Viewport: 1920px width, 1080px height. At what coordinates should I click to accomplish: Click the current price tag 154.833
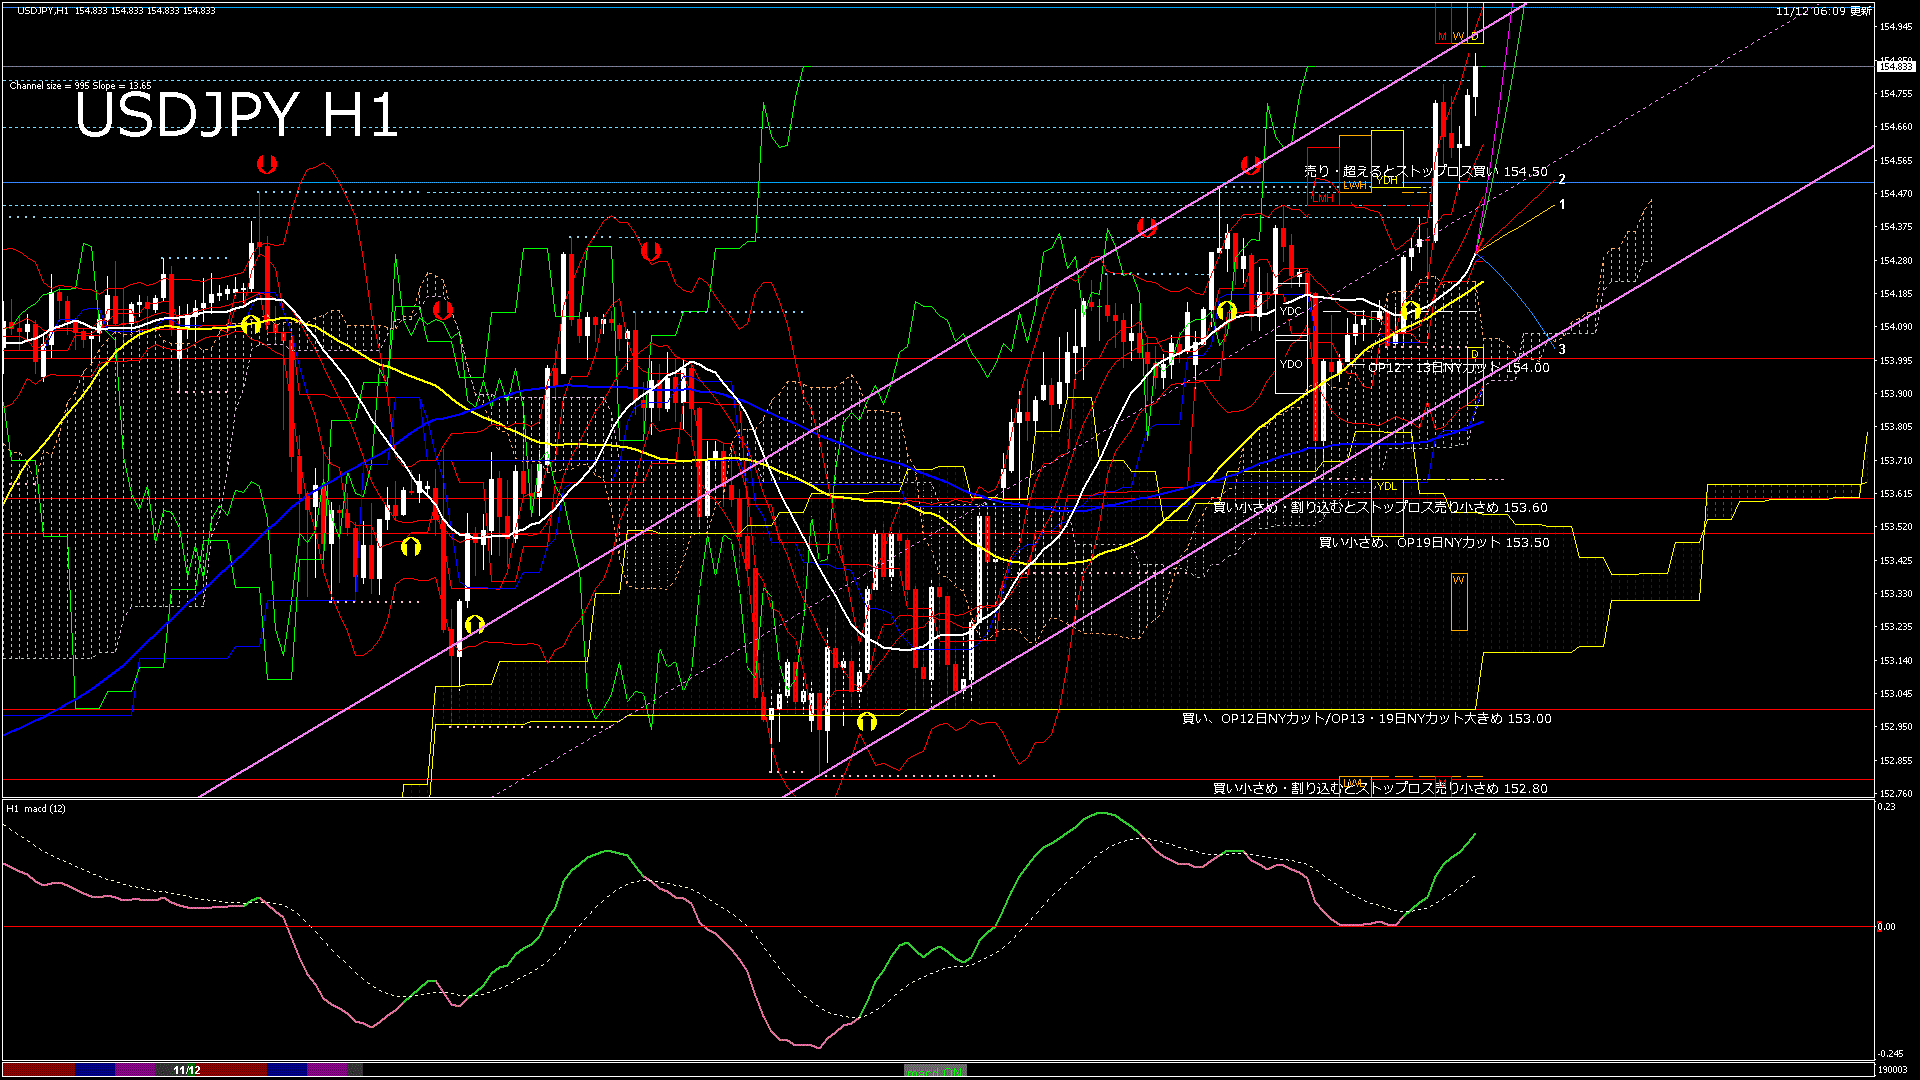[1895, 66]
